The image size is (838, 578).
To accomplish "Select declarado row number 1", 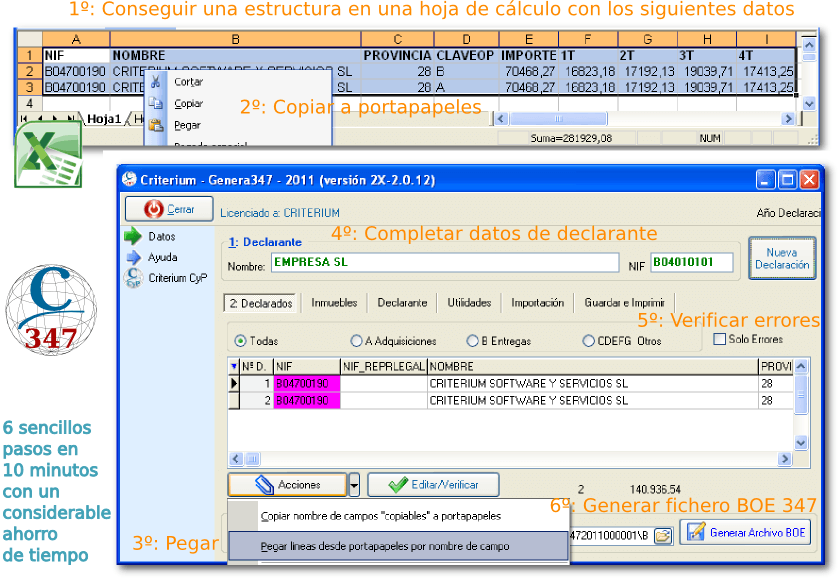I will [x=234, y=384].
